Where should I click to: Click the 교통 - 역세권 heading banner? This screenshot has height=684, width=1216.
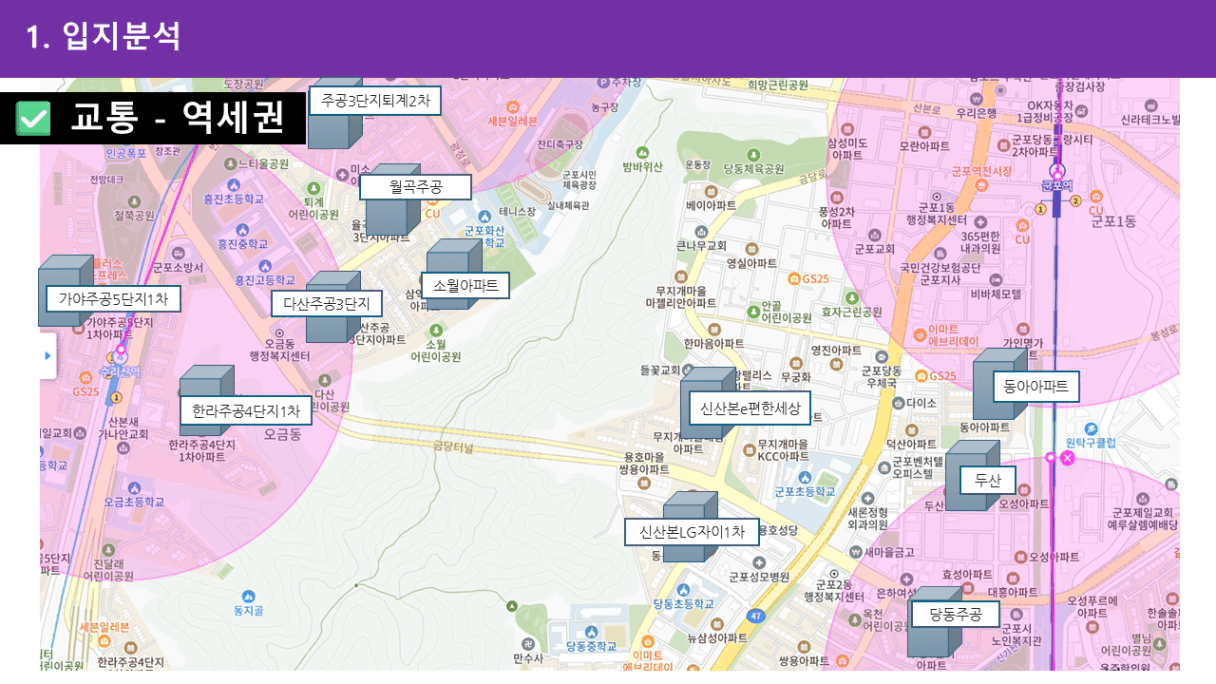(176, 118)
